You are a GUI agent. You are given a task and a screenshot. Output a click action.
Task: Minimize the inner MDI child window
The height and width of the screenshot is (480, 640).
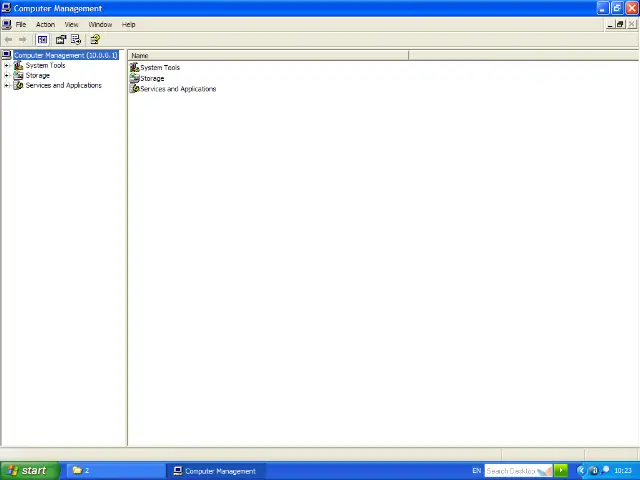tap(610, 24)
